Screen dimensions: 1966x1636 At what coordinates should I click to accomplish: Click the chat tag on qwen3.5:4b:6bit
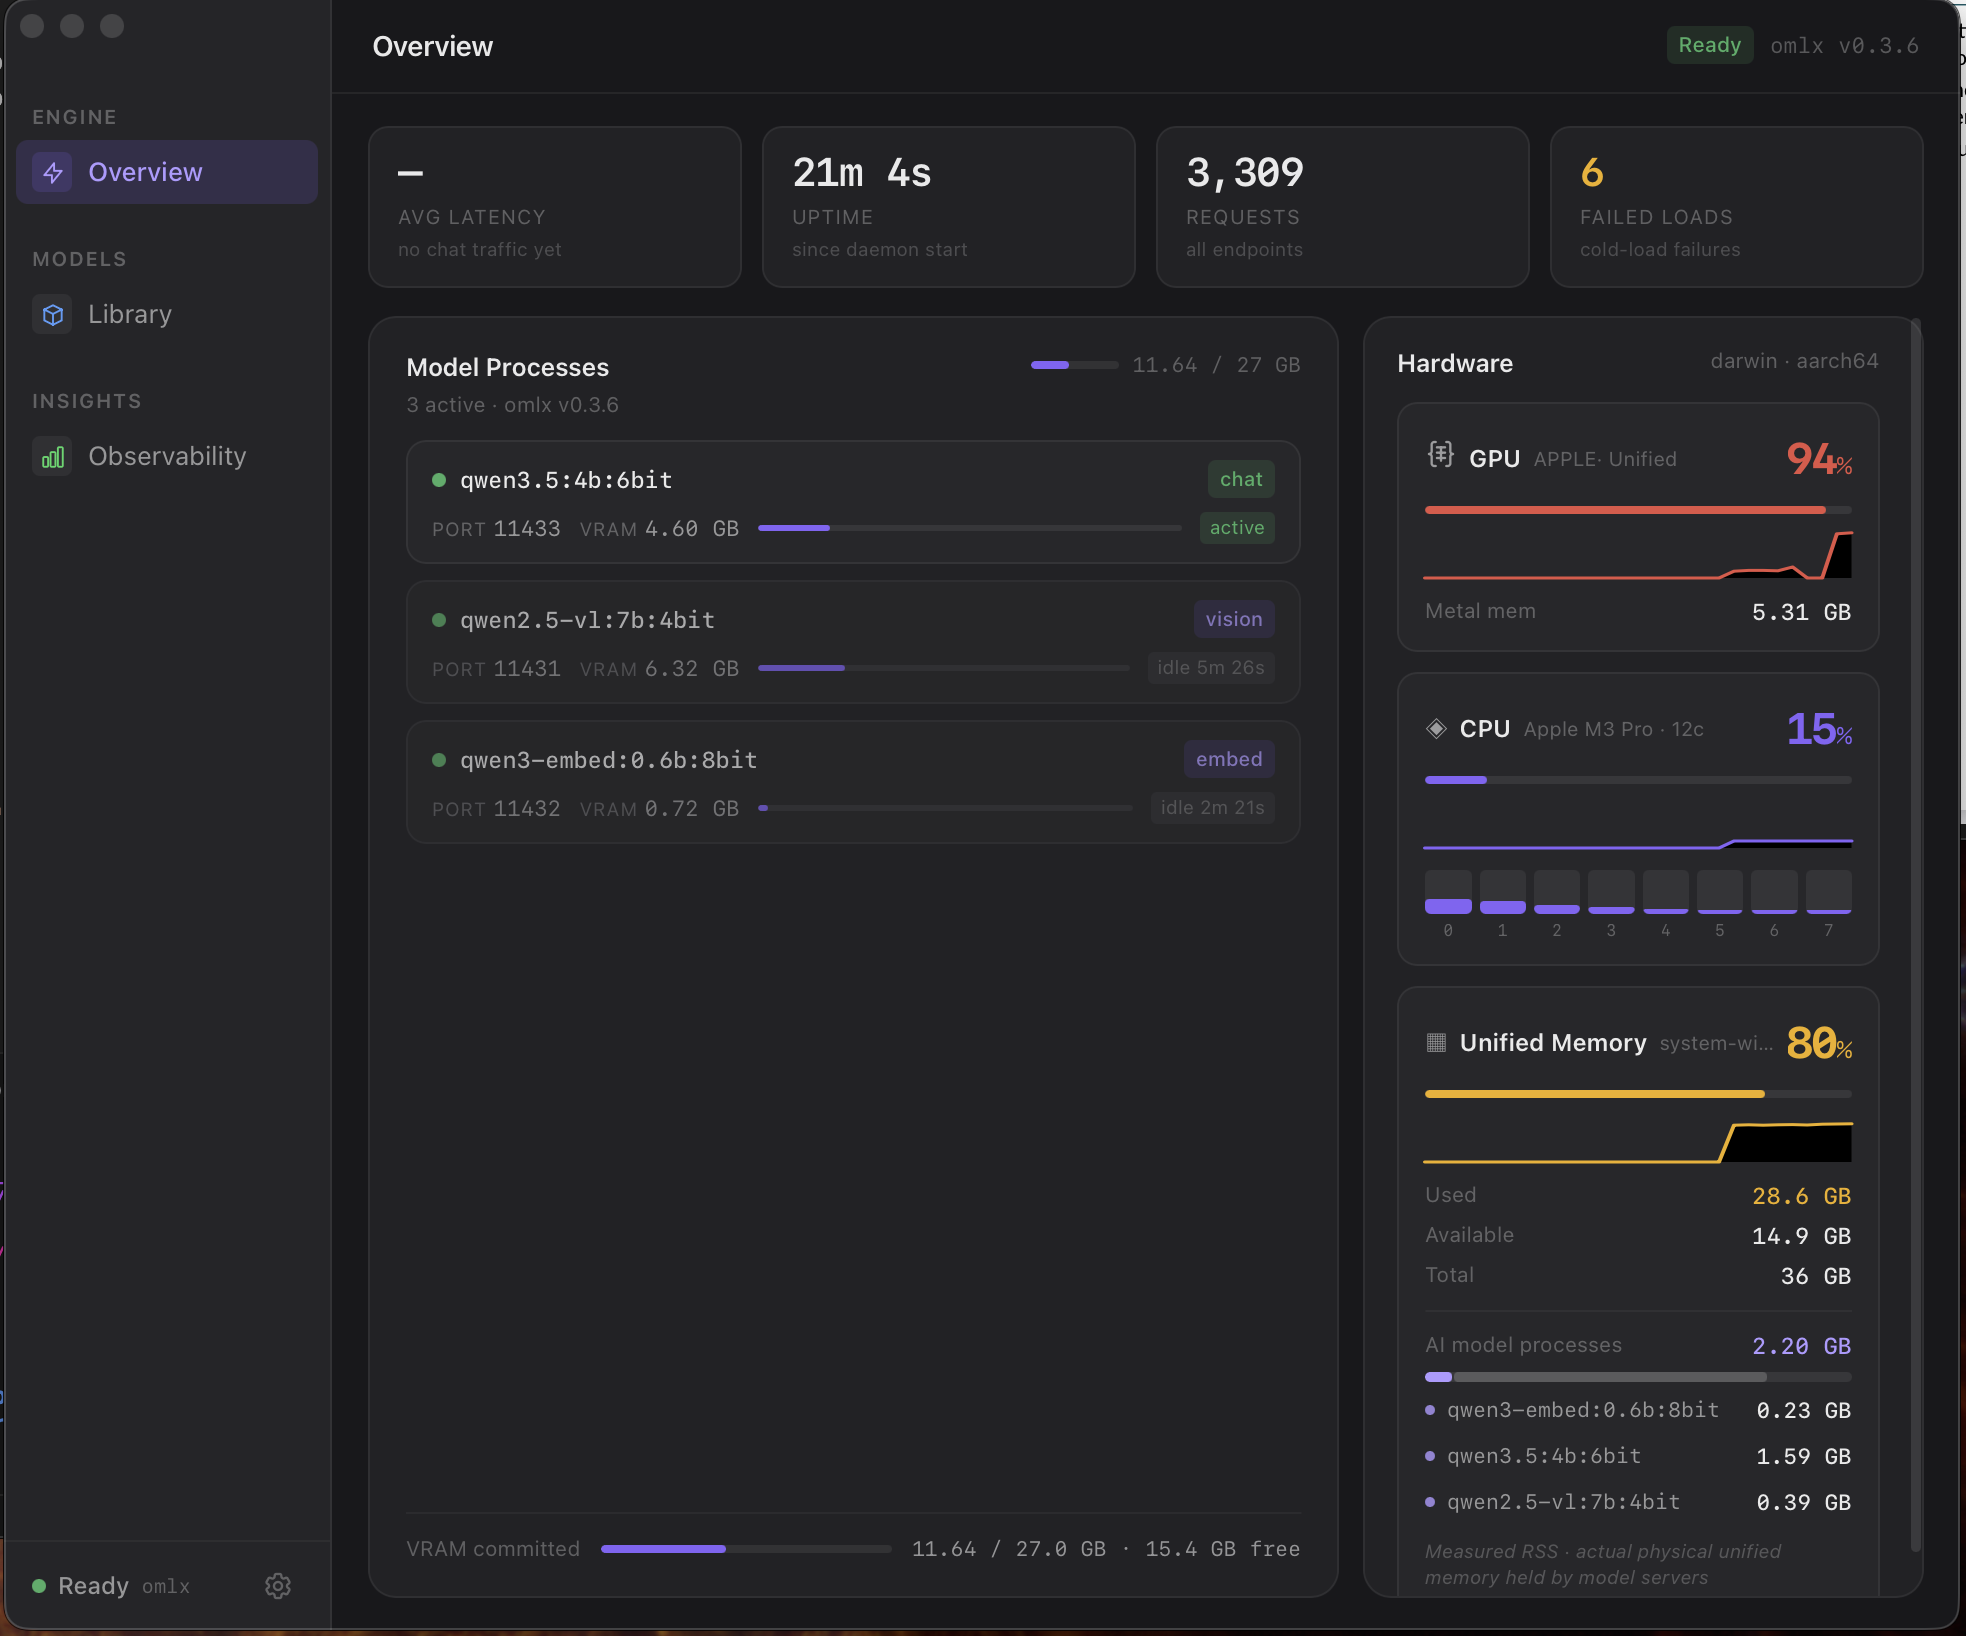(1241, 479)
